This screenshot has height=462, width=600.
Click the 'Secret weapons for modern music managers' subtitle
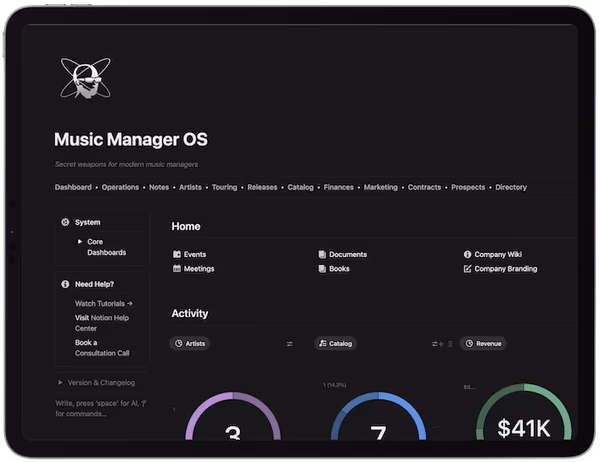126,164
